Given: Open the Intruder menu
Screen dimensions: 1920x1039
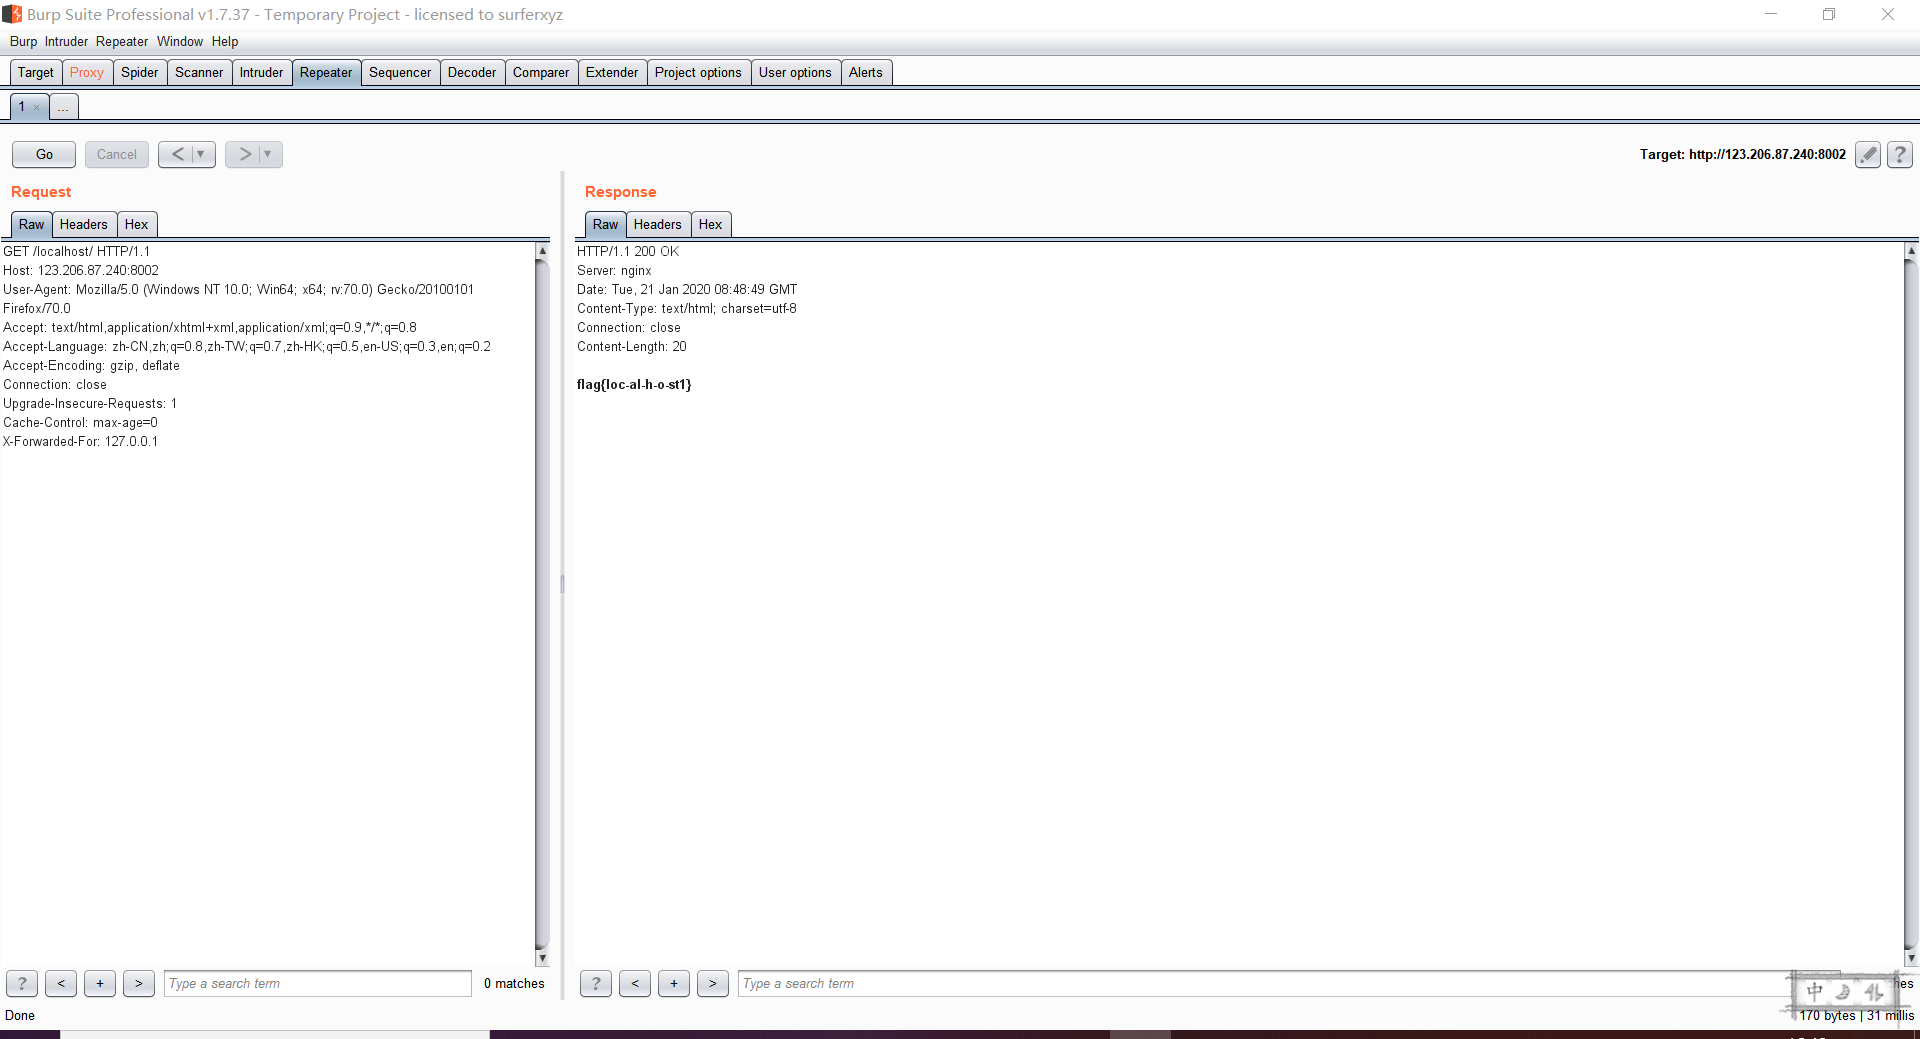Looking at the screenshot, I should coord(66,41).
